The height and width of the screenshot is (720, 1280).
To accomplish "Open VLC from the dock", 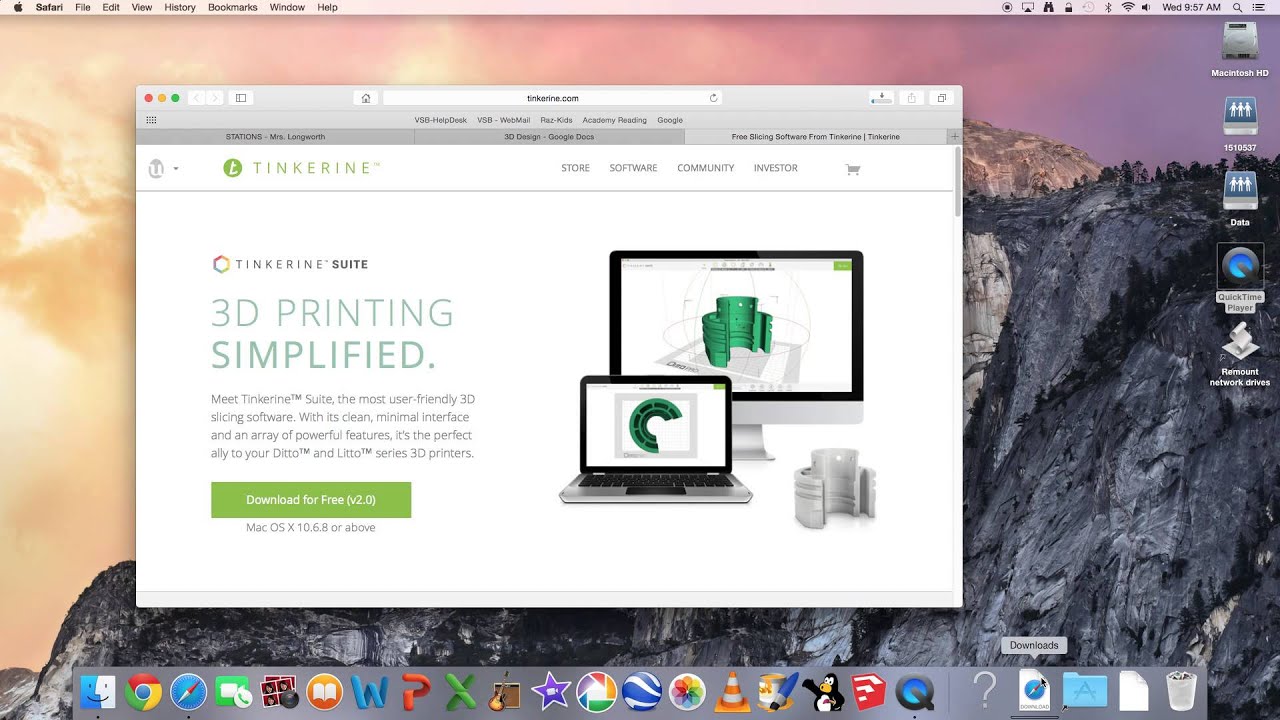I will 733,692.
